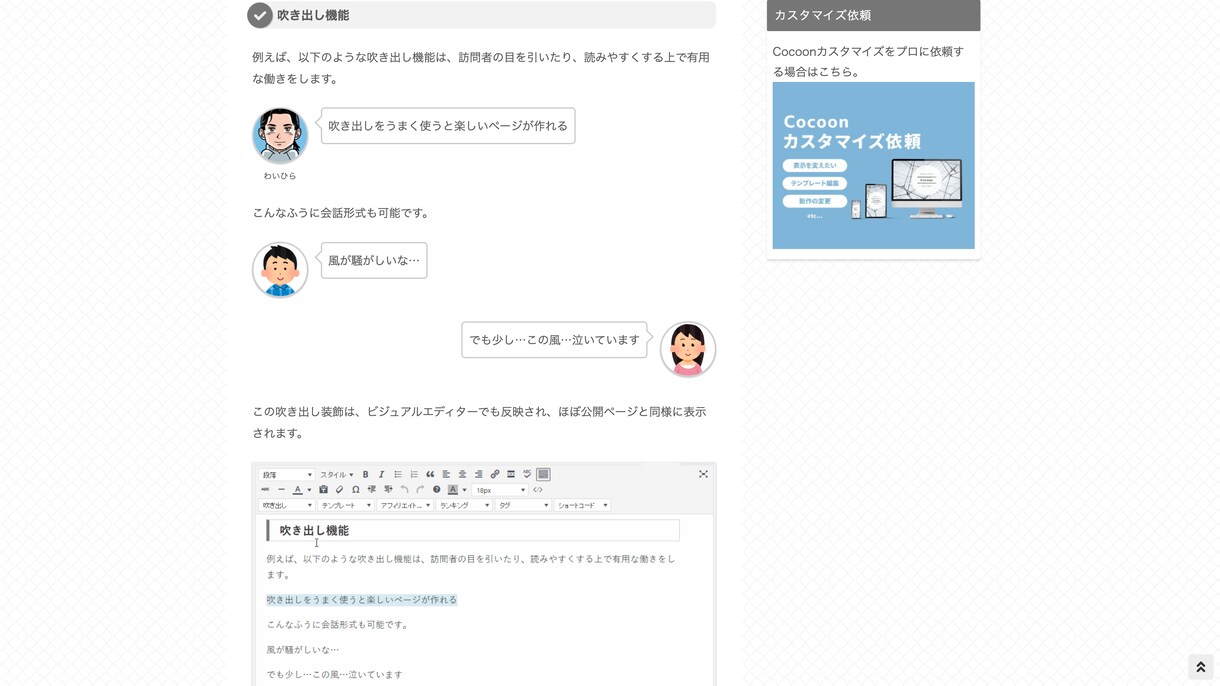Click the Bold icon in the editor toolbar
This screenshot has height=686, width=1220.
pyautogui.click(x=365, y=474)
